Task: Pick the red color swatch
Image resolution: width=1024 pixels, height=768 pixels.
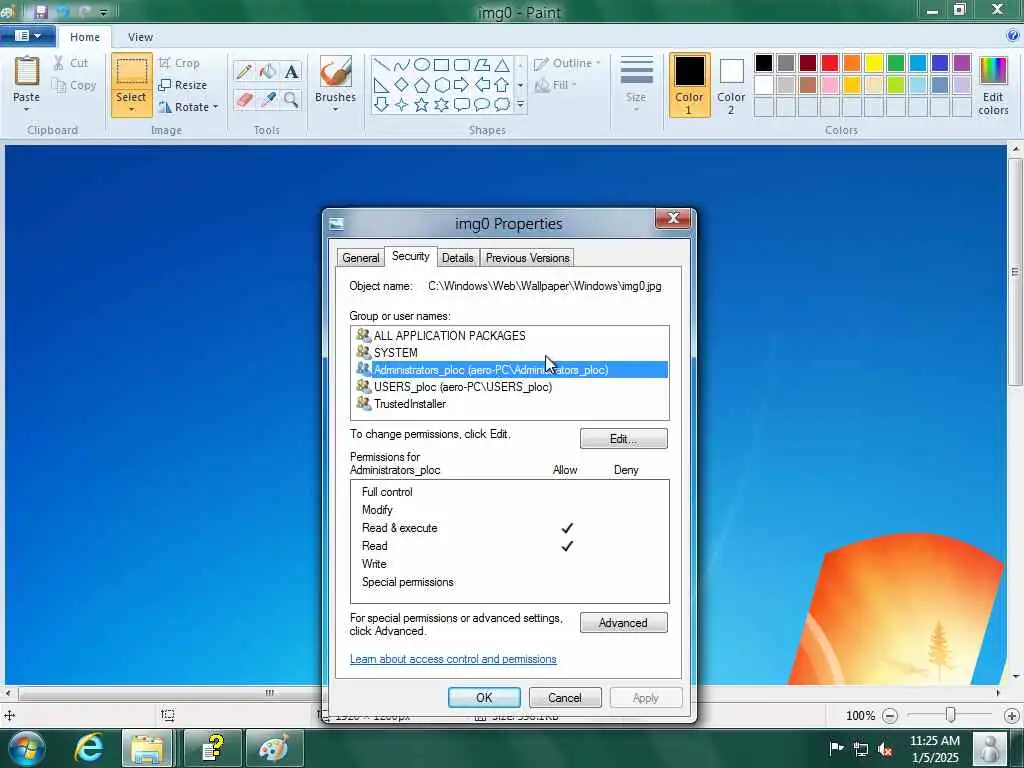Action: [x=830, y=63]
